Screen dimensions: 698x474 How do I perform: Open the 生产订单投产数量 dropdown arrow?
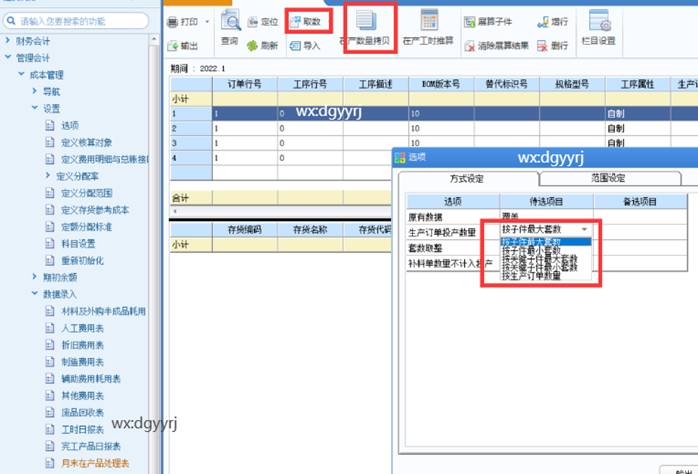pos(585,229)
